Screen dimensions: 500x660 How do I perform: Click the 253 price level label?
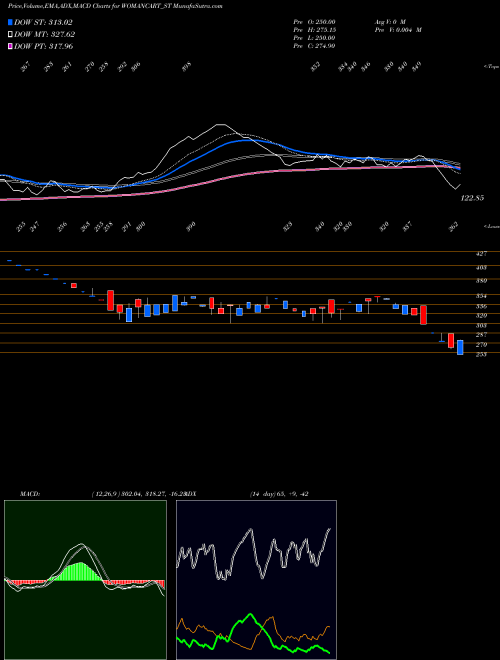pos(481,354)
